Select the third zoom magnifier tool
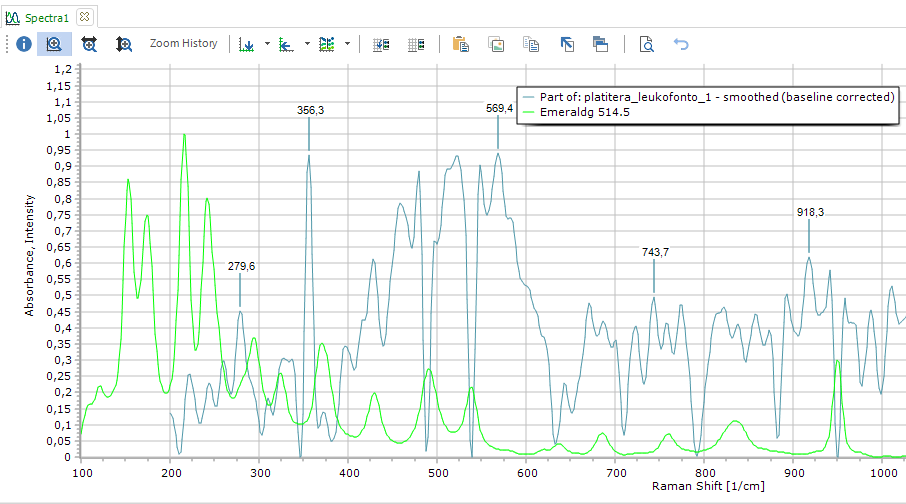Viewport: 906px width, 504px height. [124, 44]
